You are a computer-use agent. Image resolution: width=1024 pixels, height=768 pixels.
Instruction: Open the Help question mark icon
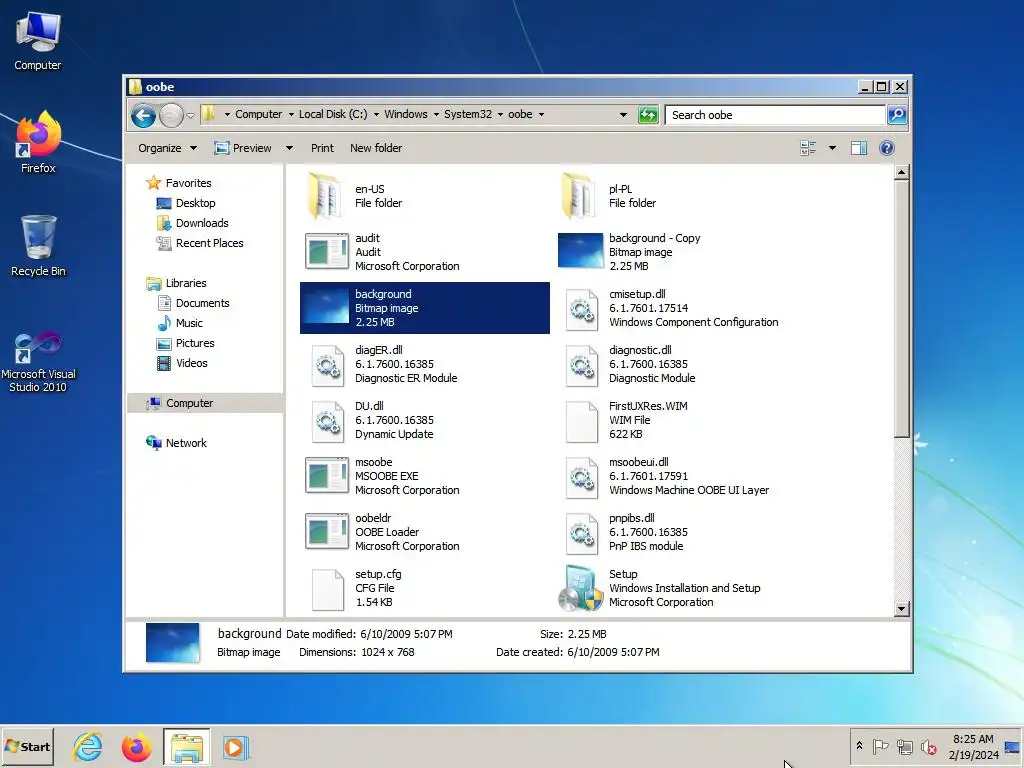886,148
